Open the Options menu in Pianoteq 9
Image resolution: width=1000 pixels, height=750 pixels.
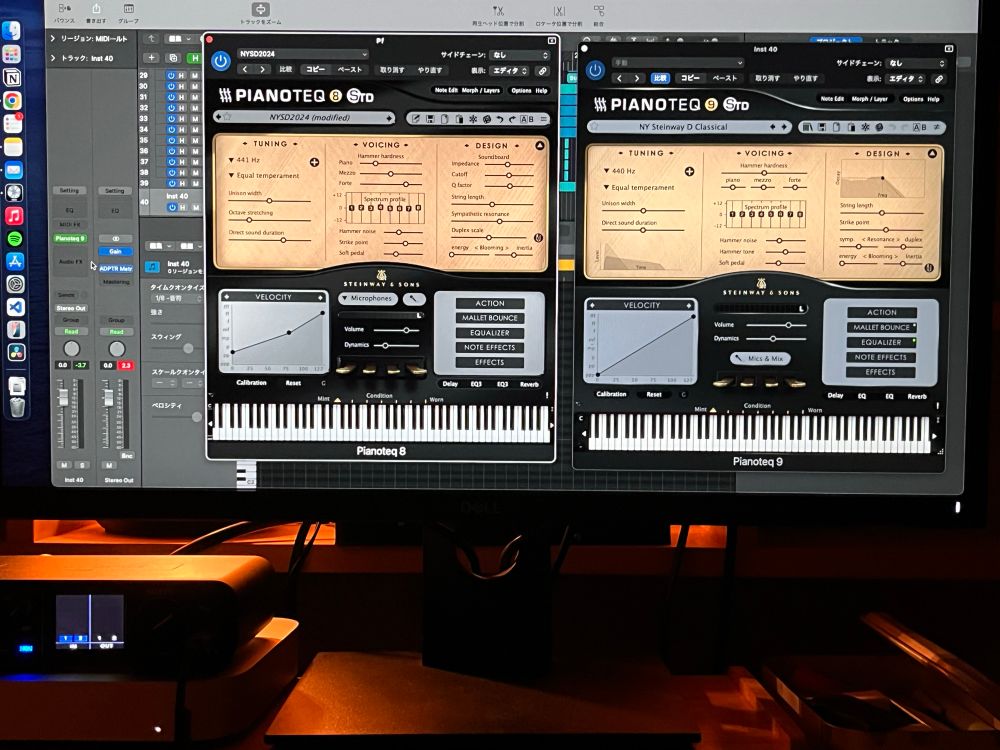click(913, 99)
